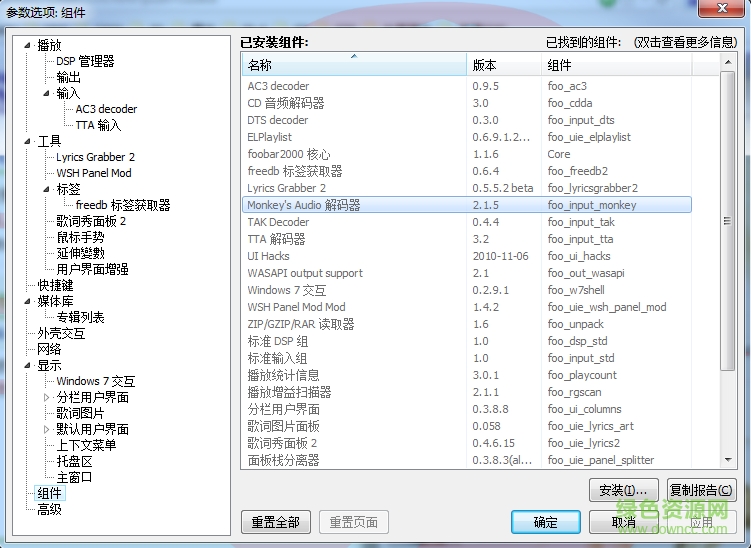This screenshot has width=751, height=548.
Task: Open 歌词图片 settings in tree
Action: click(x=80, y=413)
